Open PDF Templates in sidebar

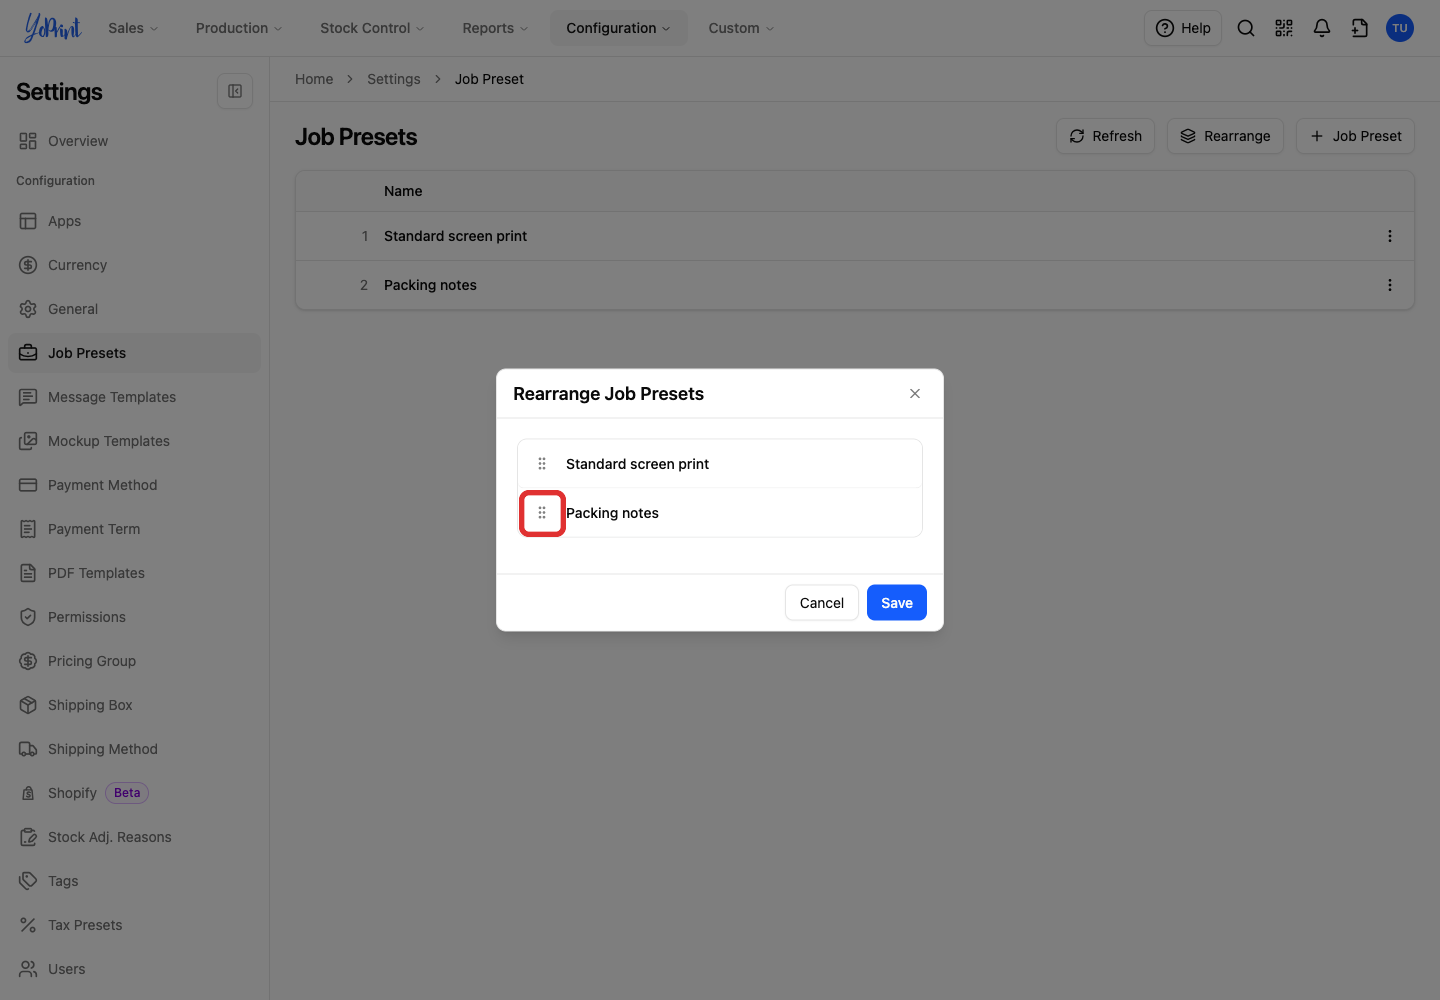pos(134,573)
